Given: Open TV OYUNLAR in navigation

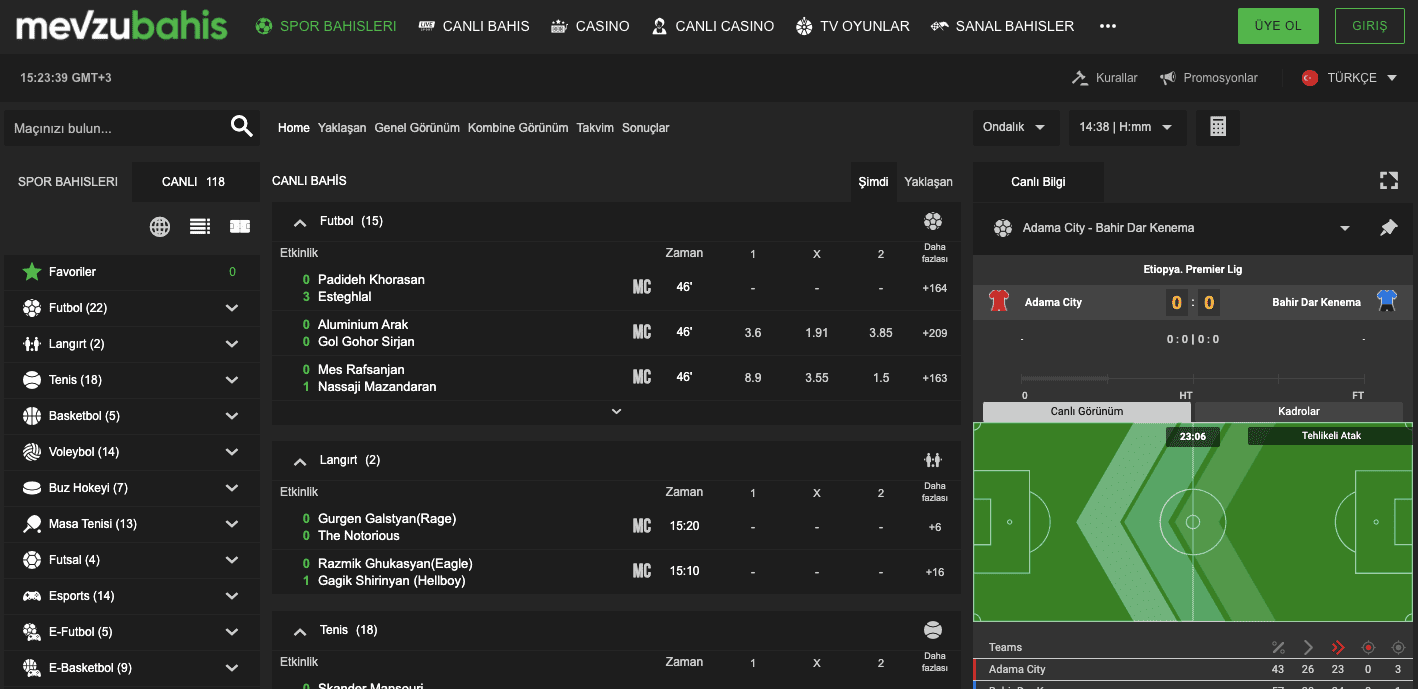Looking at the screenshot, I should click(852, 27).
